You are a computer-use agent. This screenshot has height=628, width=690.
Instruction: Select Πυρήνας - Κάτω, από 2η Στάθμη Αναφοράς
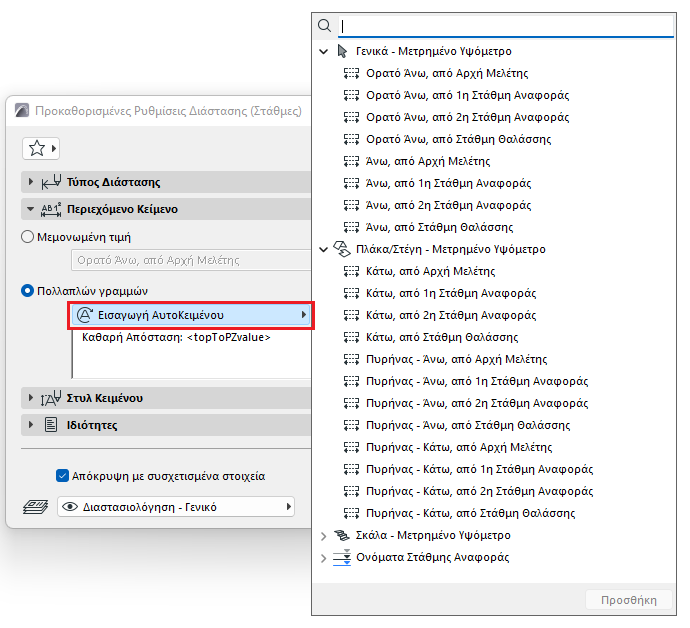click(480, 491)
